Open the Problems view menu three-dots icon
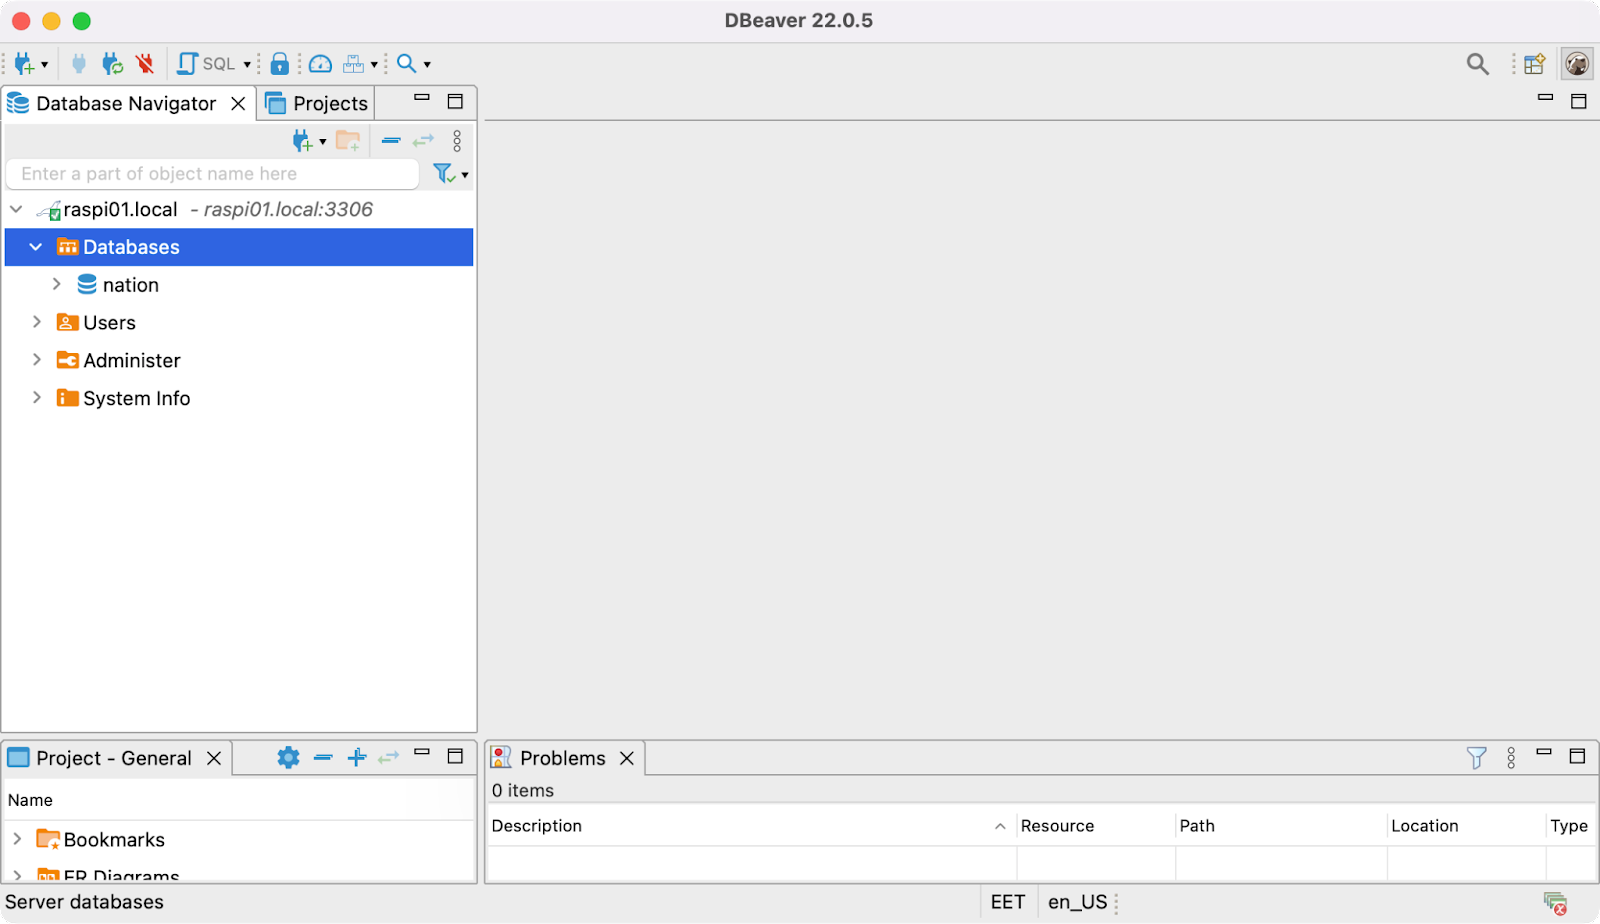This screenshot has height=924, width=1600. point(1511,758)
